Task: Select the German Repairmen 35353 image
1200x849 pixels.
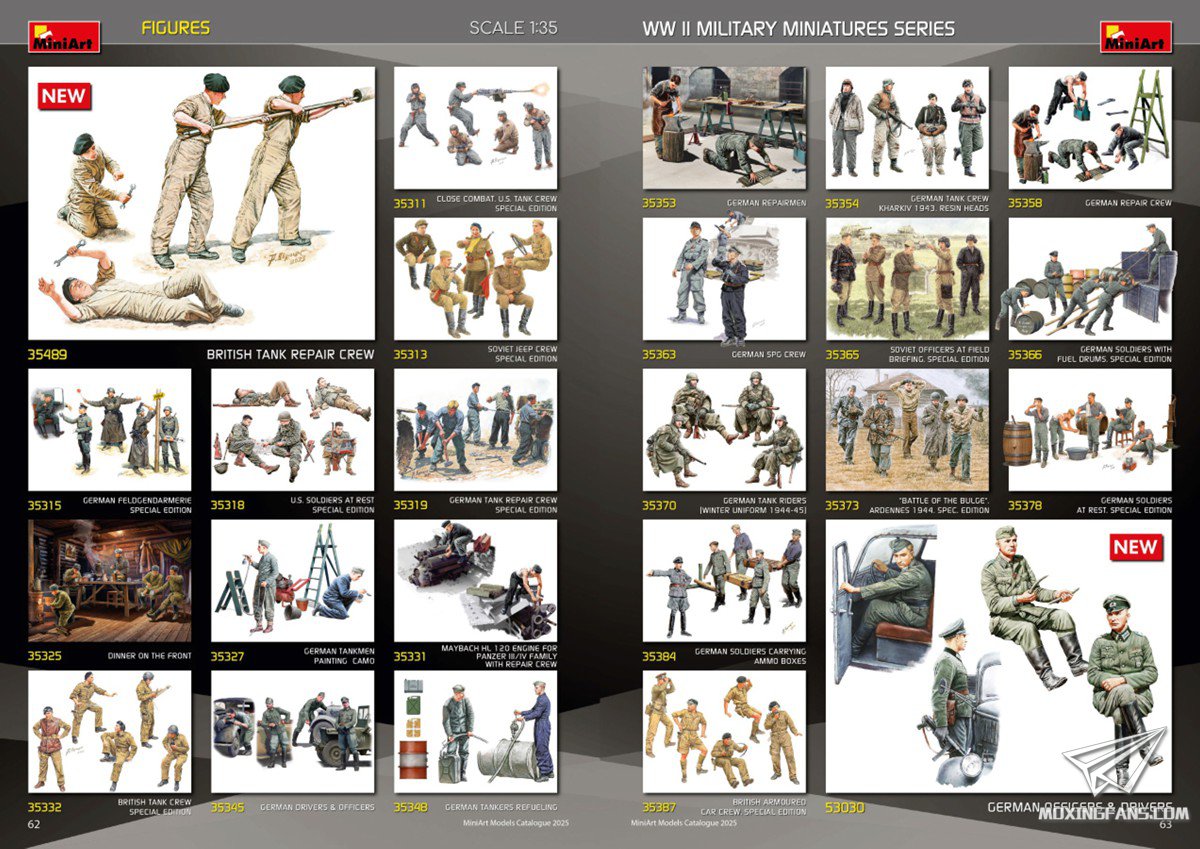Action: [724, 128]
